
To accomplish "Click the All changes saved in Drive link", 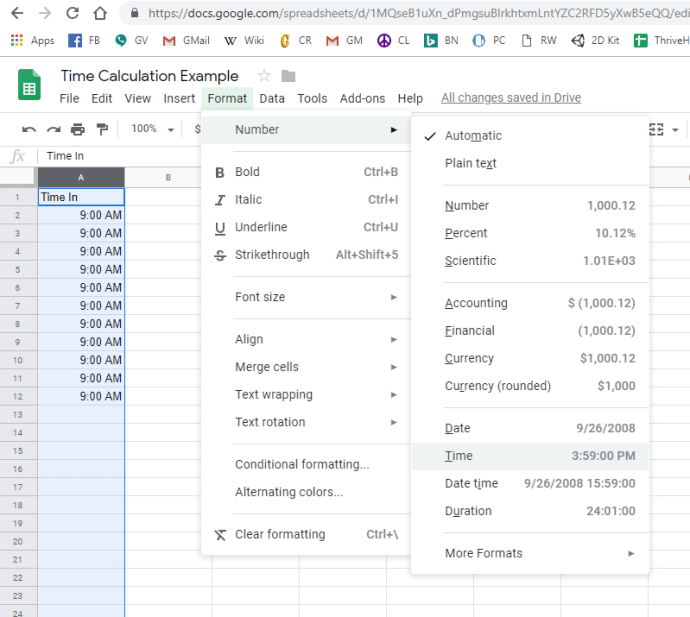I will (x=510, y=98).
